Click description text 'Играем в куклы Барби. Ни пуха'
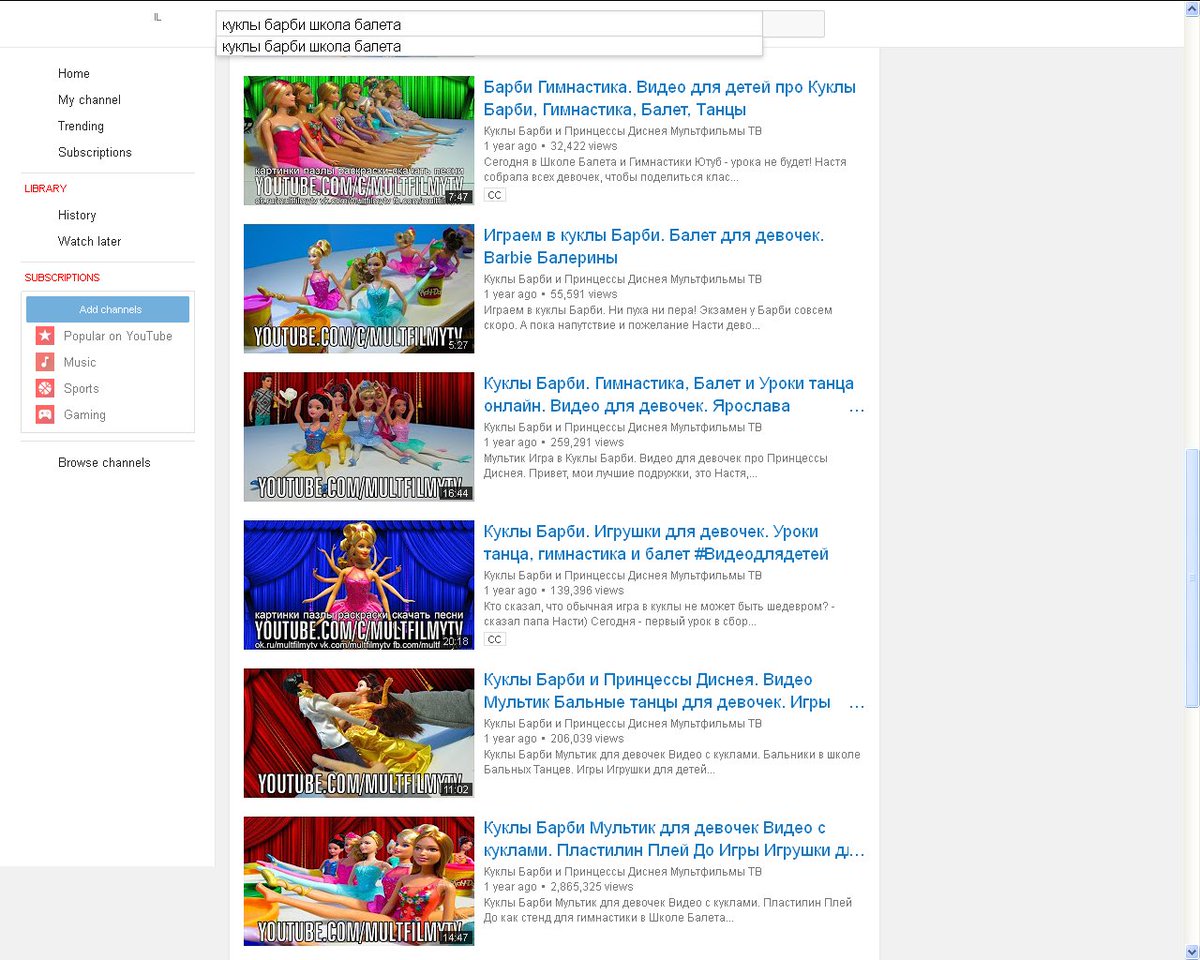This screenshot has height=960, width=1200. click(657, 317)
